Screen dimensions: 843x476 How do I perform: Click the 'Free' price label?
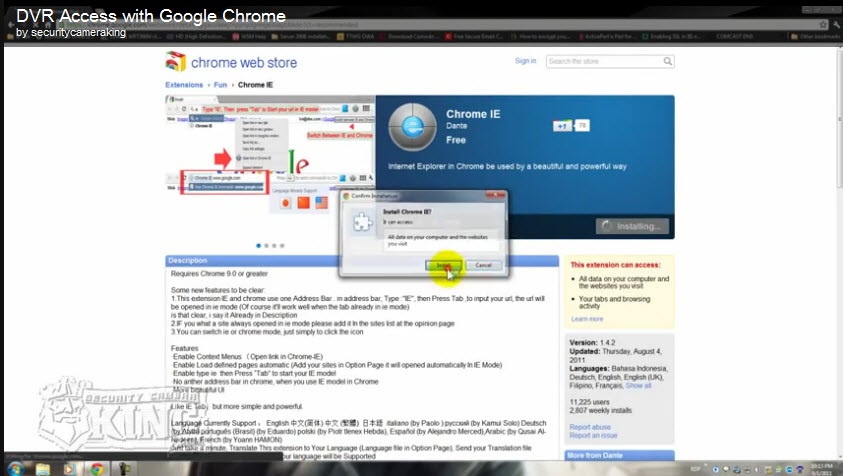[x=455, y=140]
